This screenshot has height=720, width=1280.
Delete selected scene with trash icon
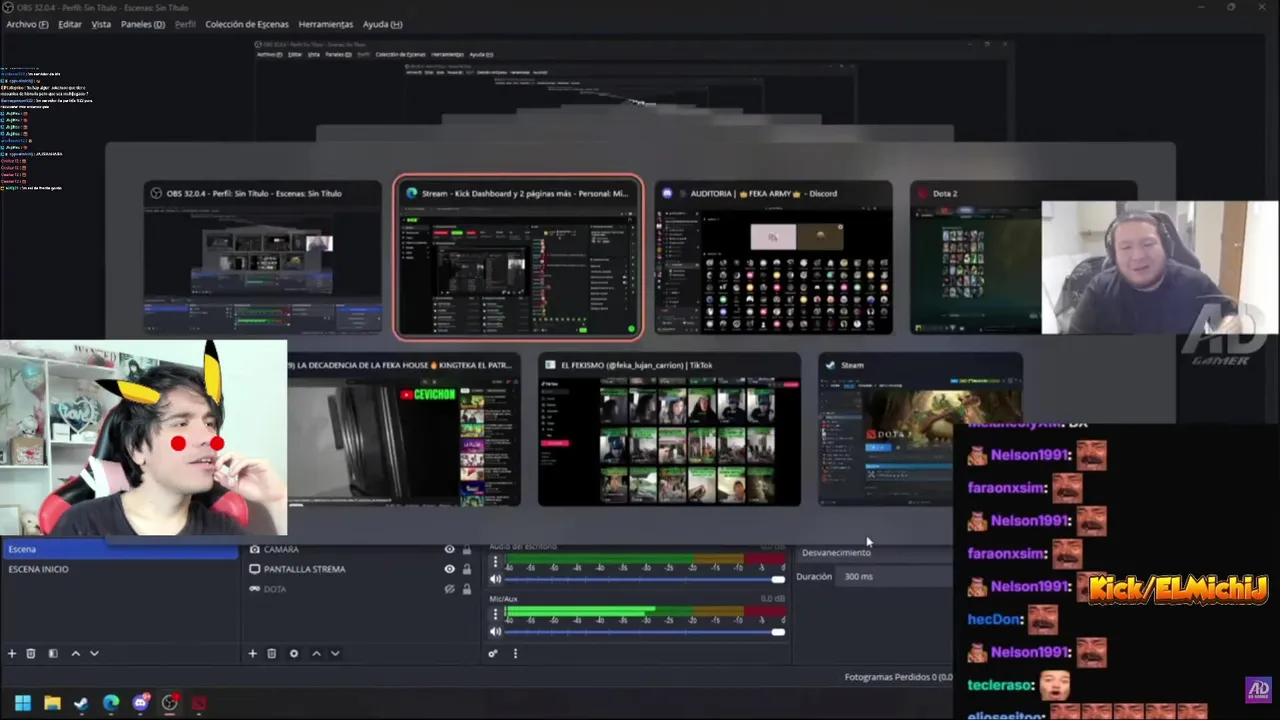(x=31, y=653)
